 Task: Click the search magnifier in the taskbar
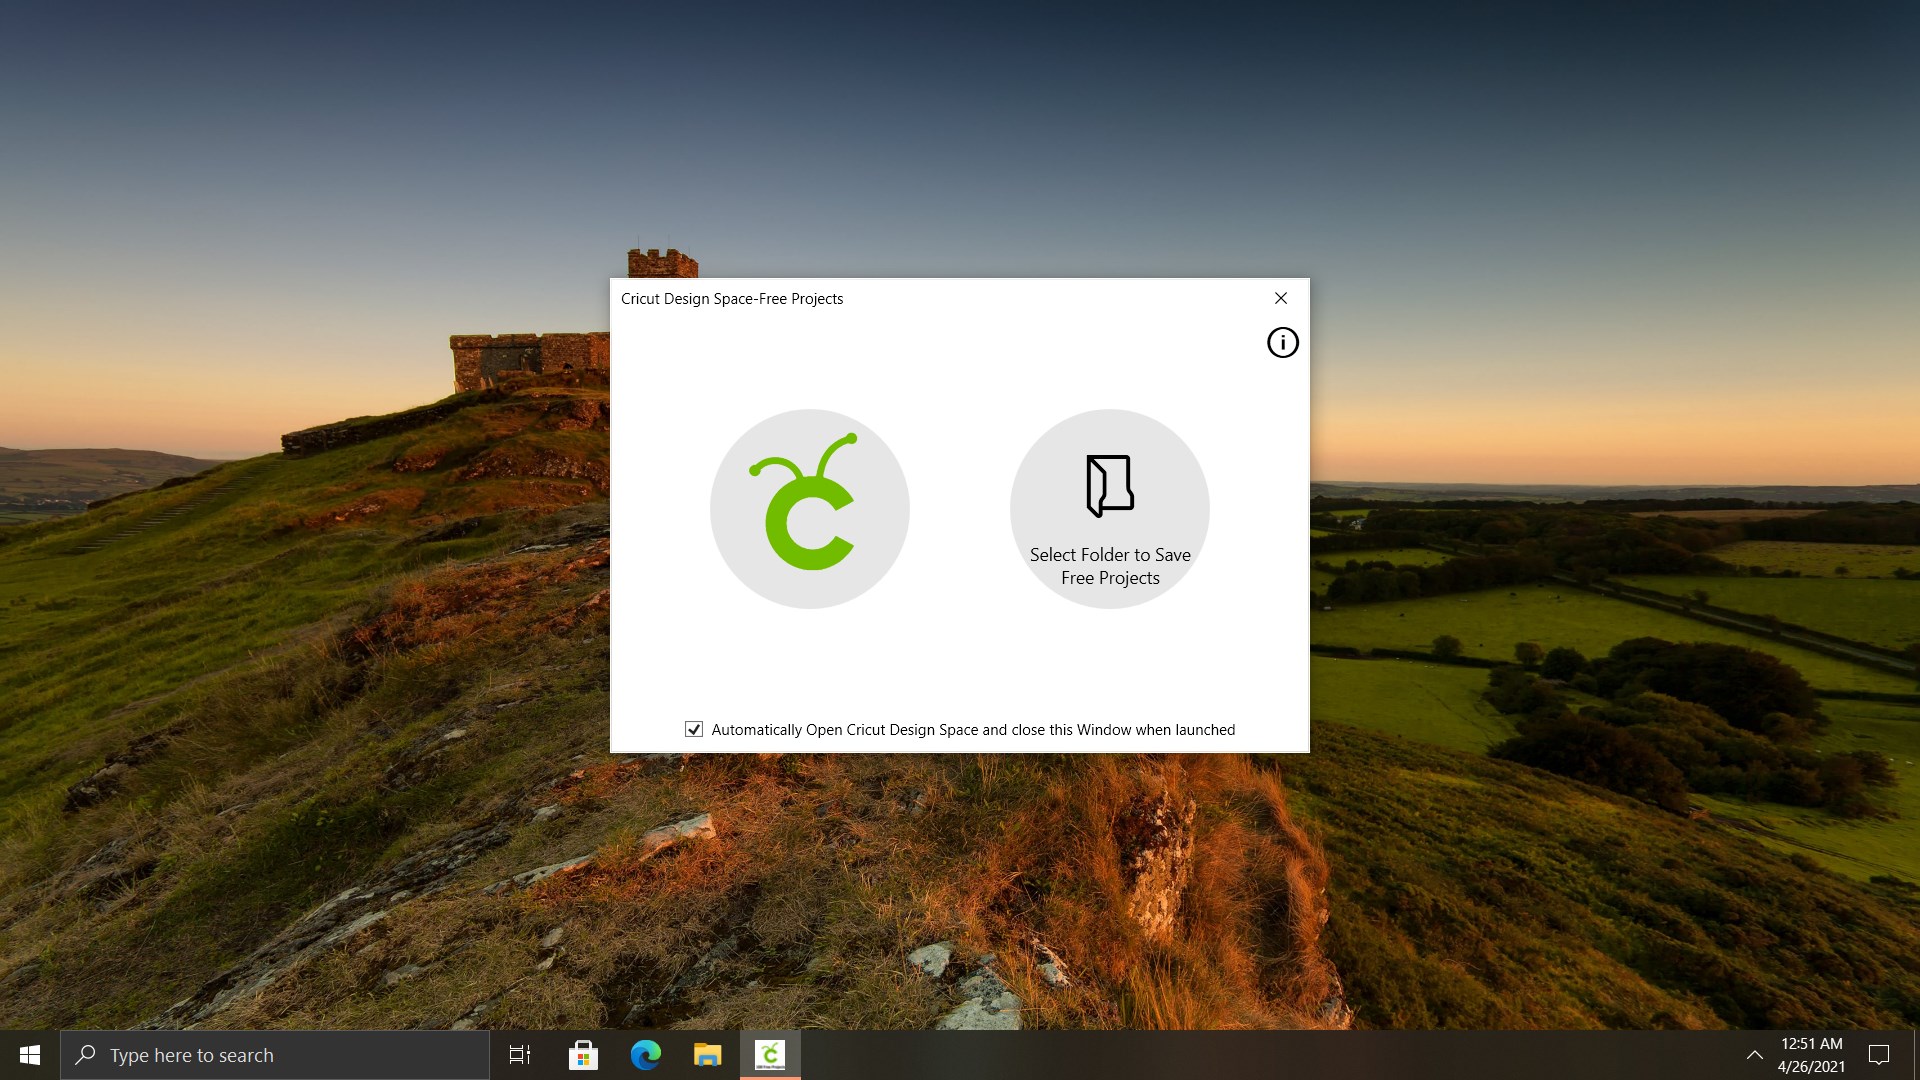86,1055
